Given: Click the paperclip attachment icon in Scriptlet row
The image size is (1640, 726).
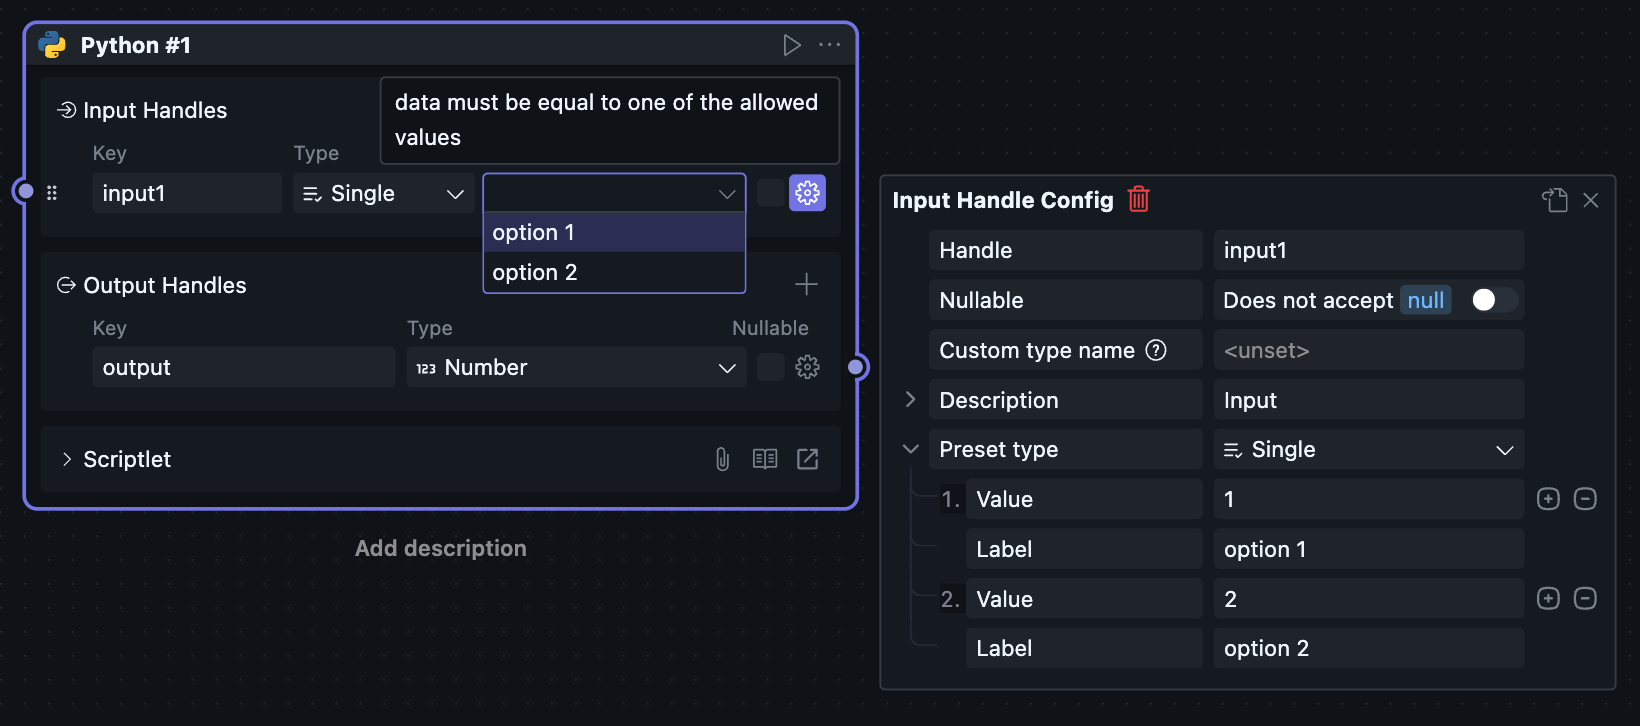Looking at the screenshot, I should coord(722,459).
